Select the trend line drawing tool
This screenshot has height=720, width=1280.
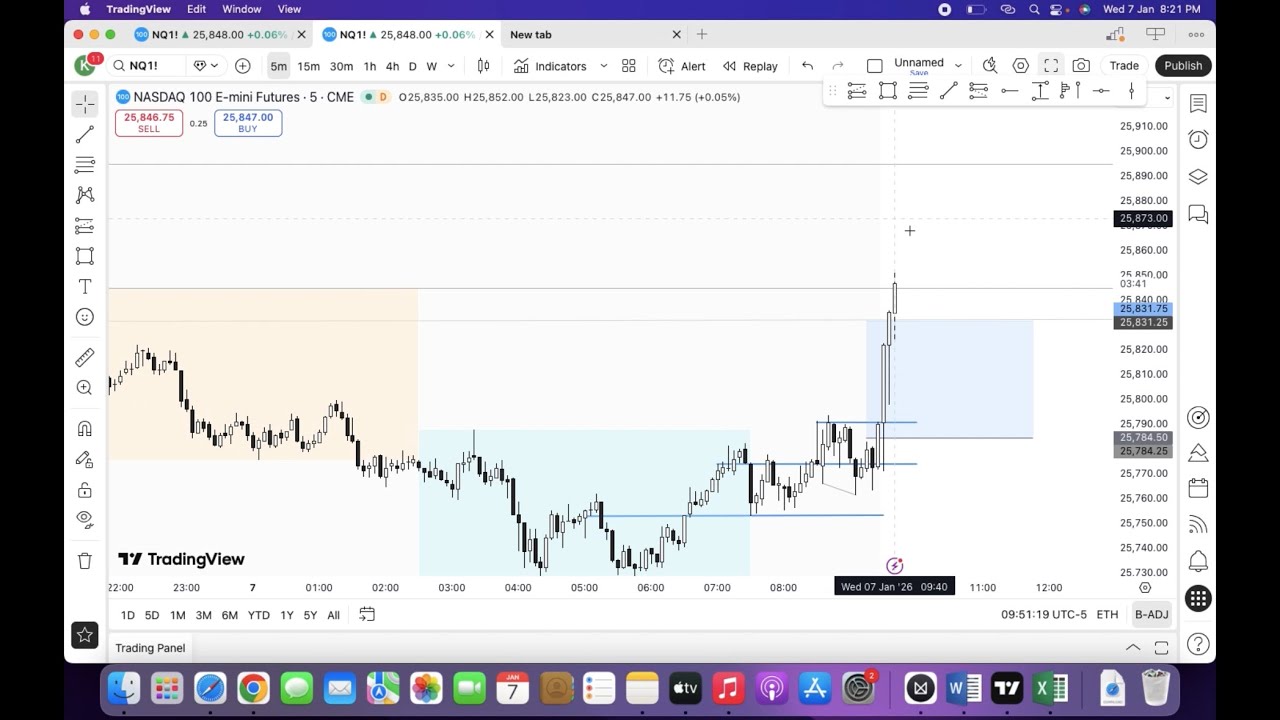85,134
